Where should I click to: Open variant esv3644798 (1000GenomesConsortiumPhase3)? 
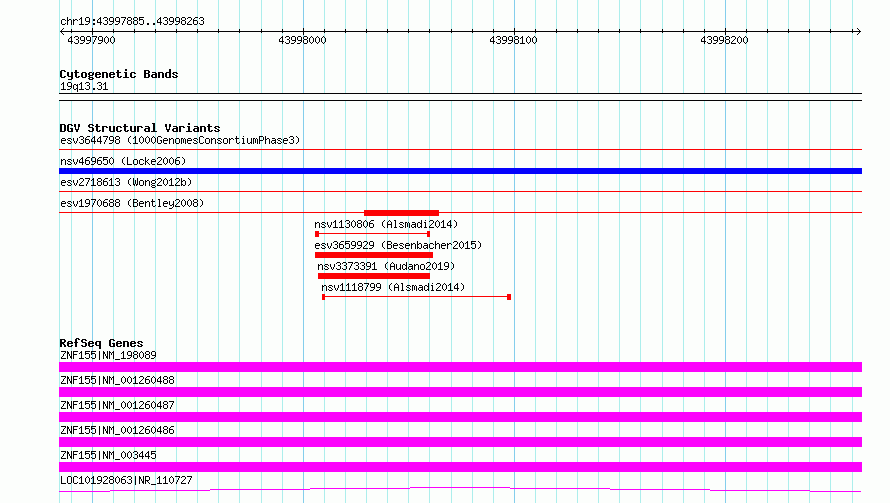[x=180, y=140]
